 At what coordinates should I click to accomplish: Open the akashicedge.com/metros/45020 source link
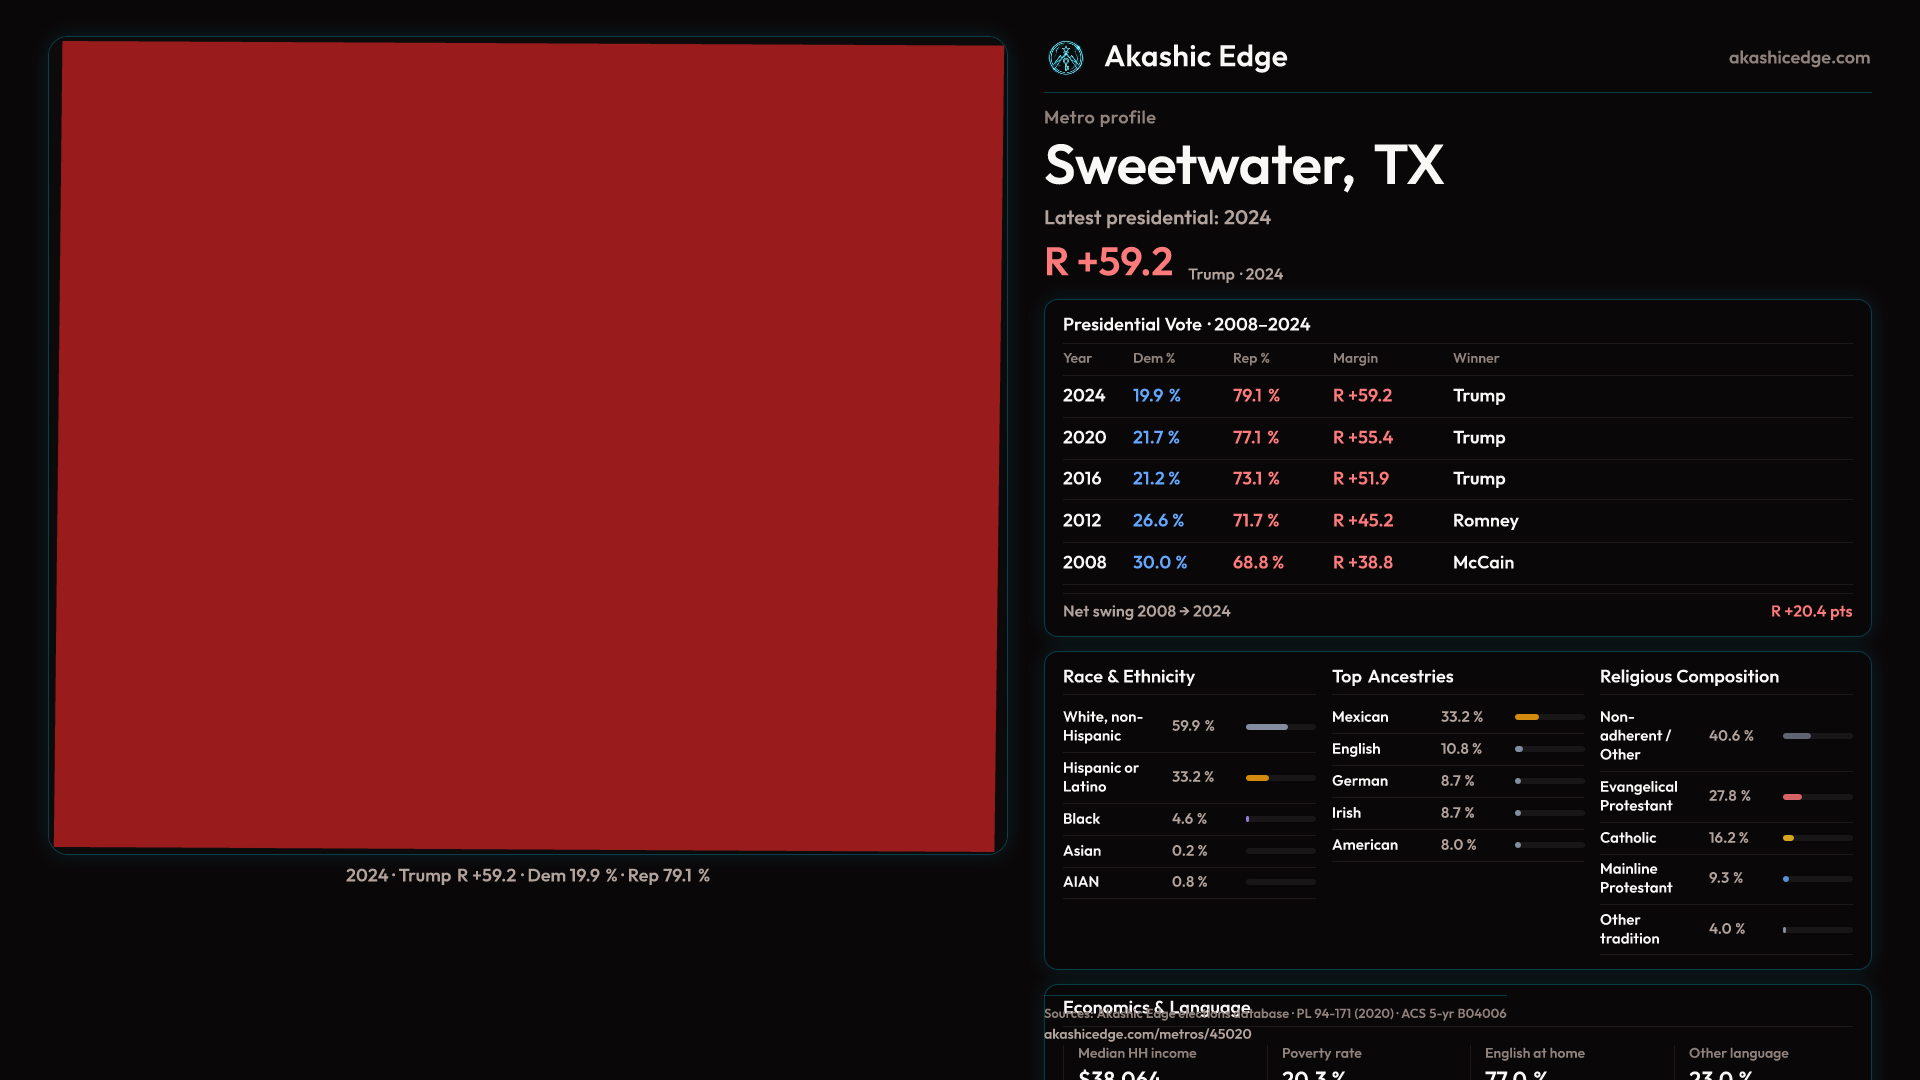[x=1147, y=1034]
